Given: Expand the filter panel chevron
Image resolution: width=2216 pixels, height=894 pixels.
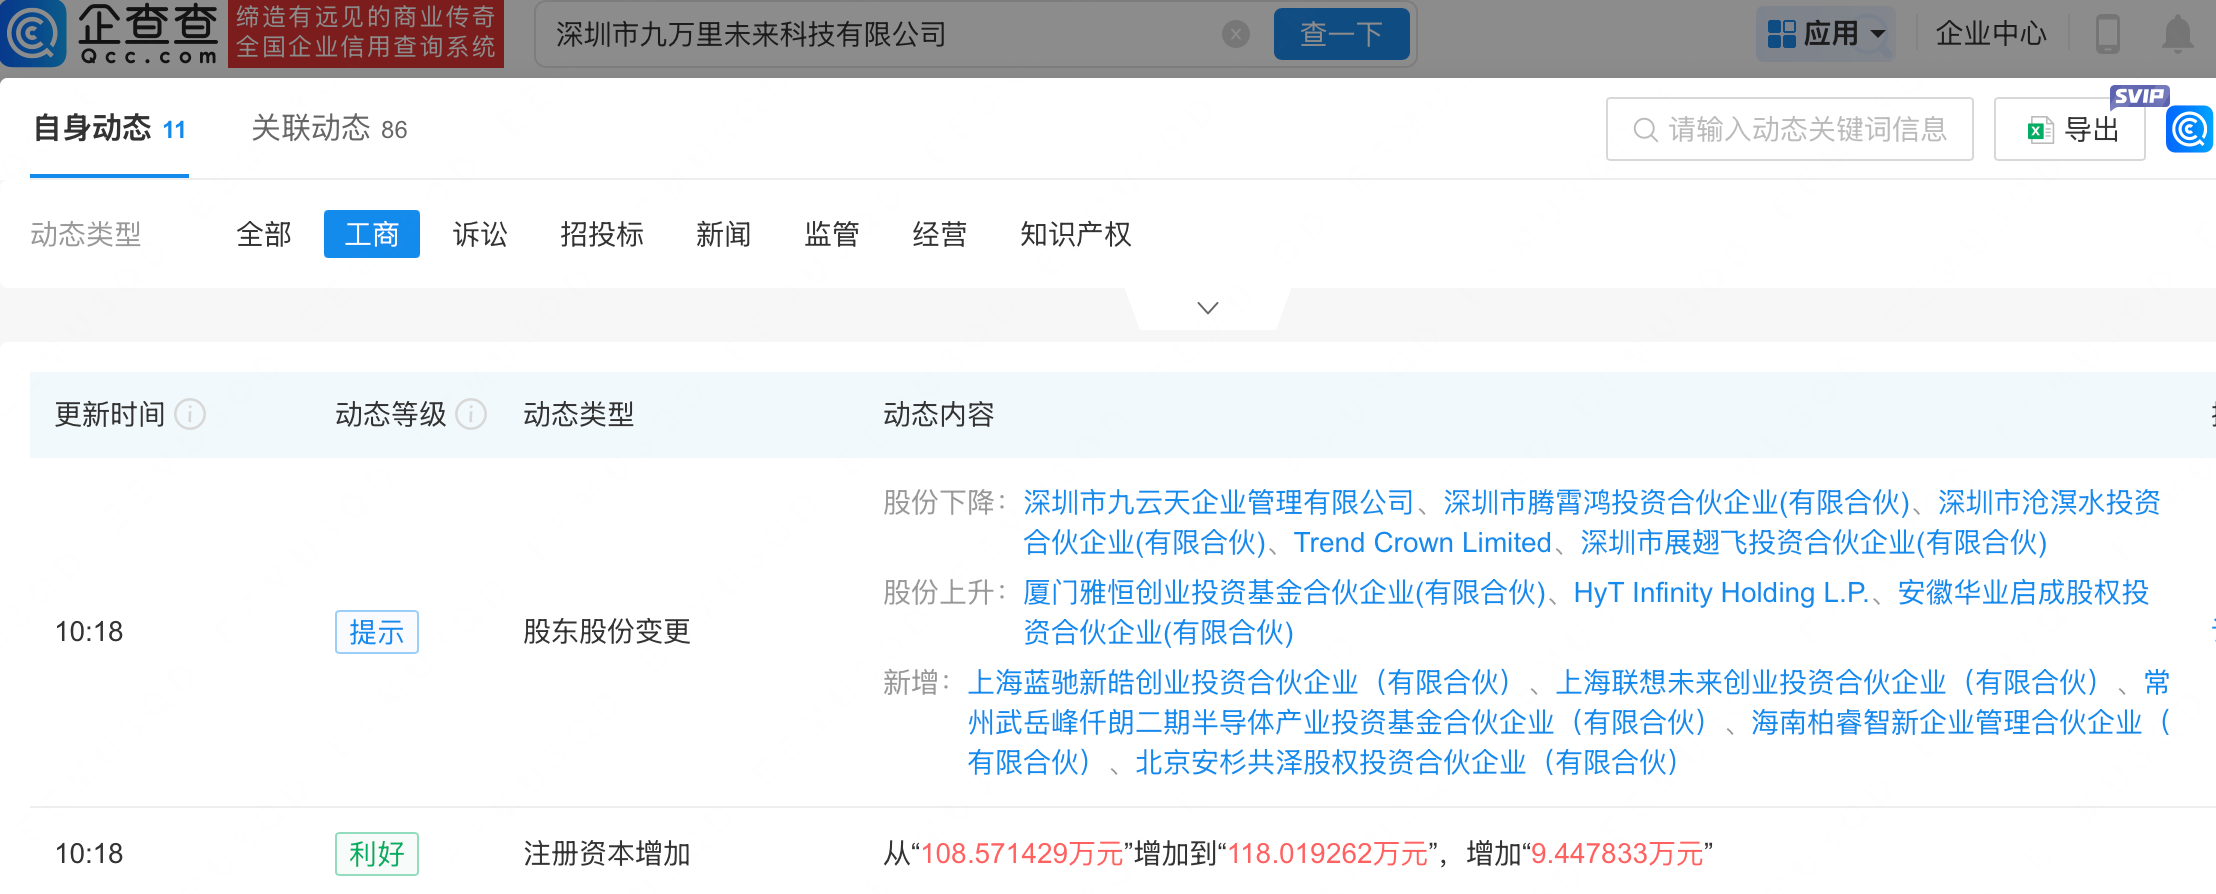Looking at the screenshot, I should (x=1208, y=308).
